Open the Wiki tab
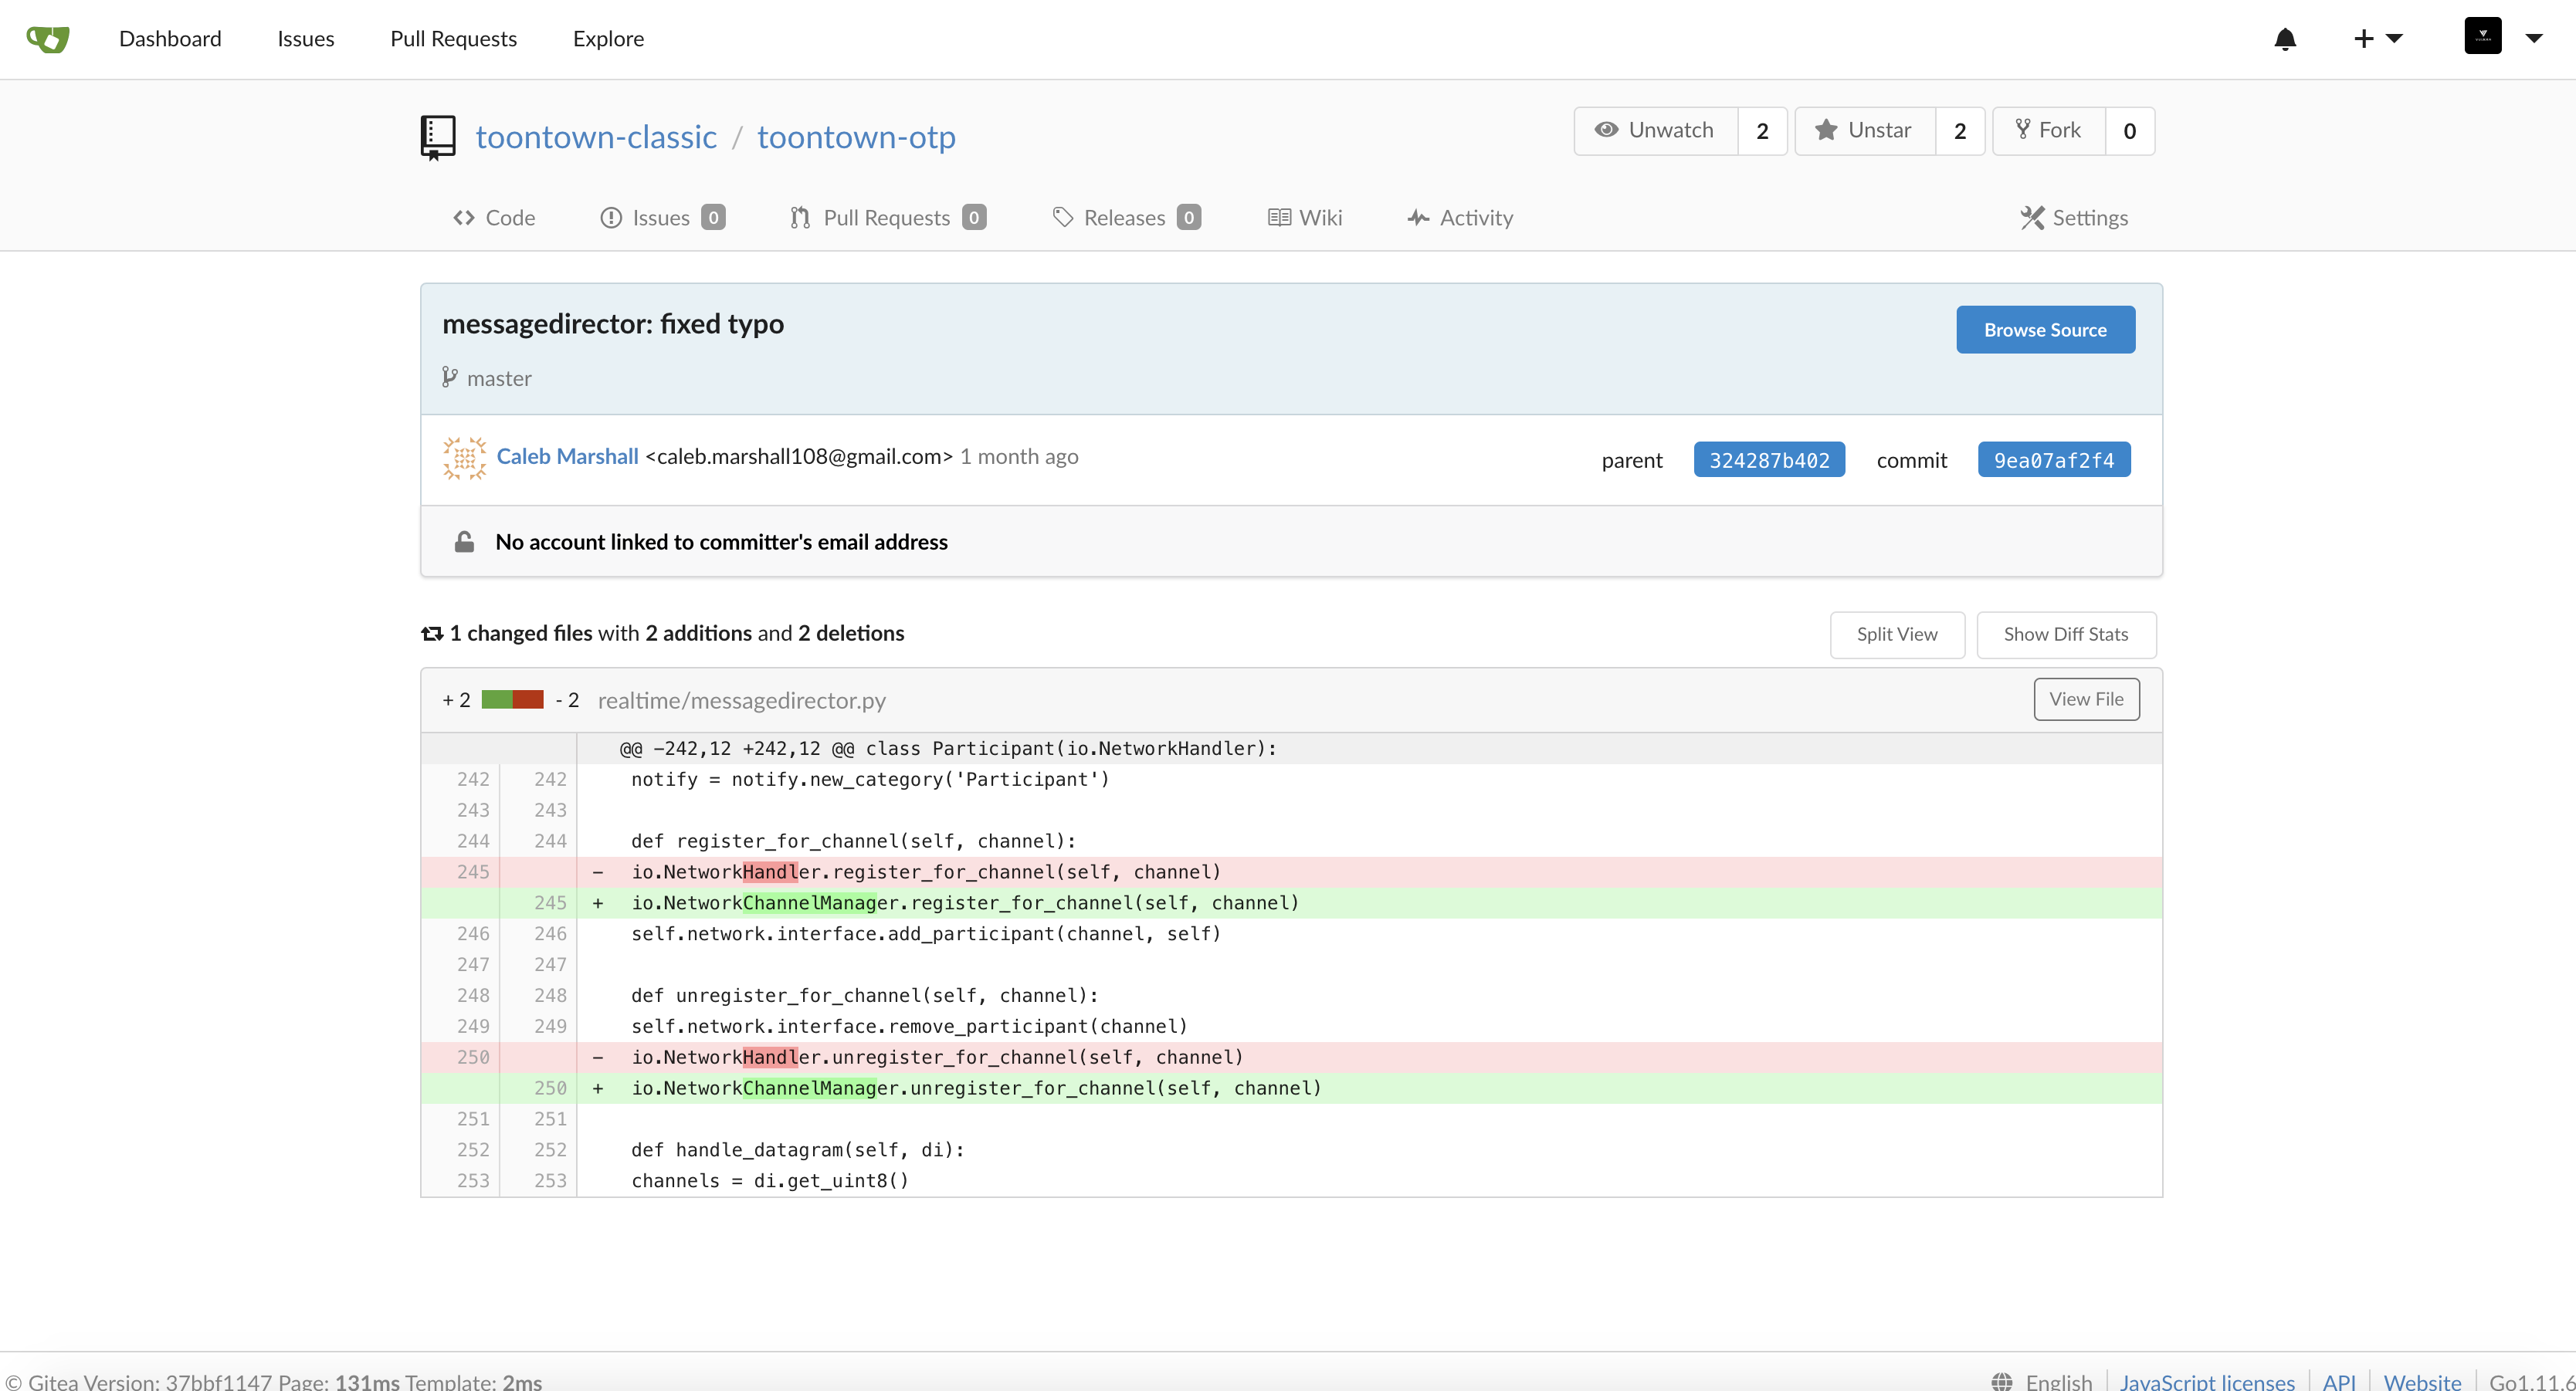The width and height of the screenshot is (2576, 1391). (x=1305, y=218)
